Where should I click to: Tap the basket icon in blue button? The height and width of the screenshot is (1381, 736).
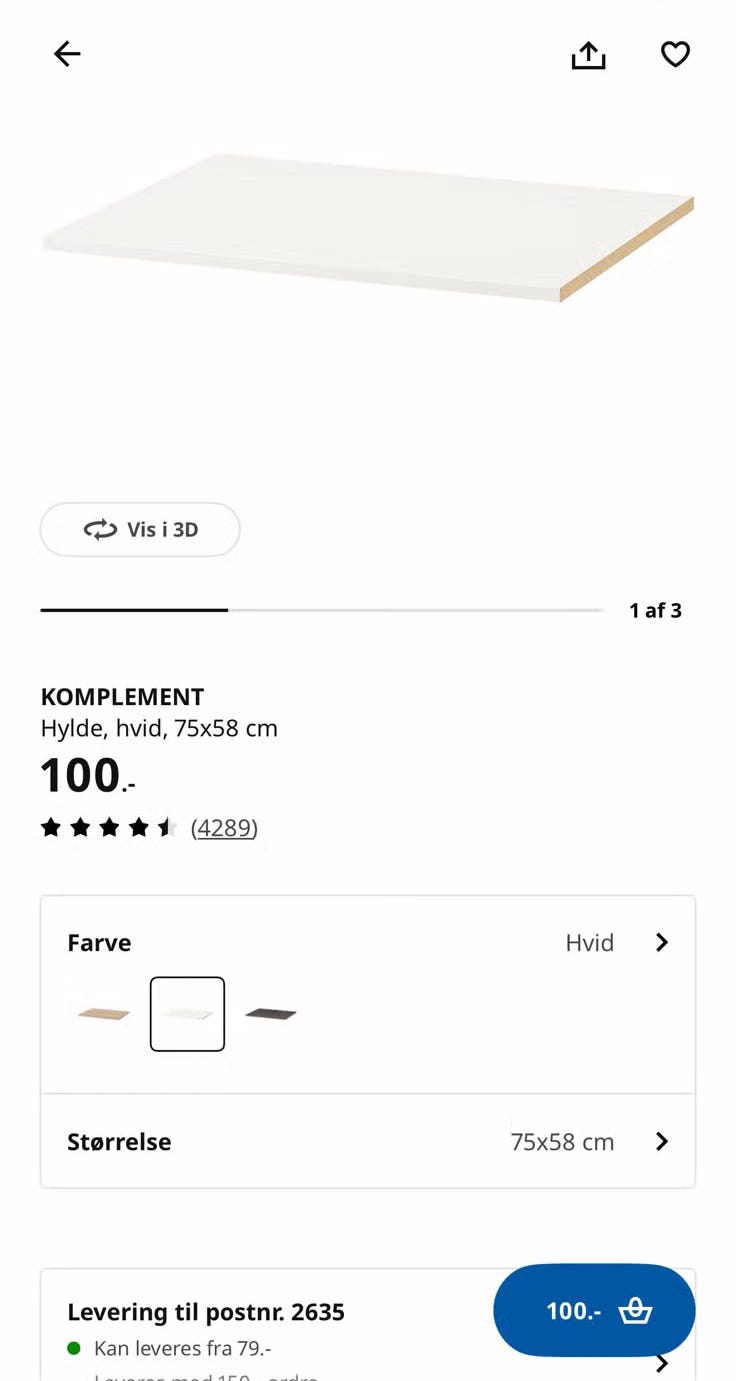coord(635,1311)
